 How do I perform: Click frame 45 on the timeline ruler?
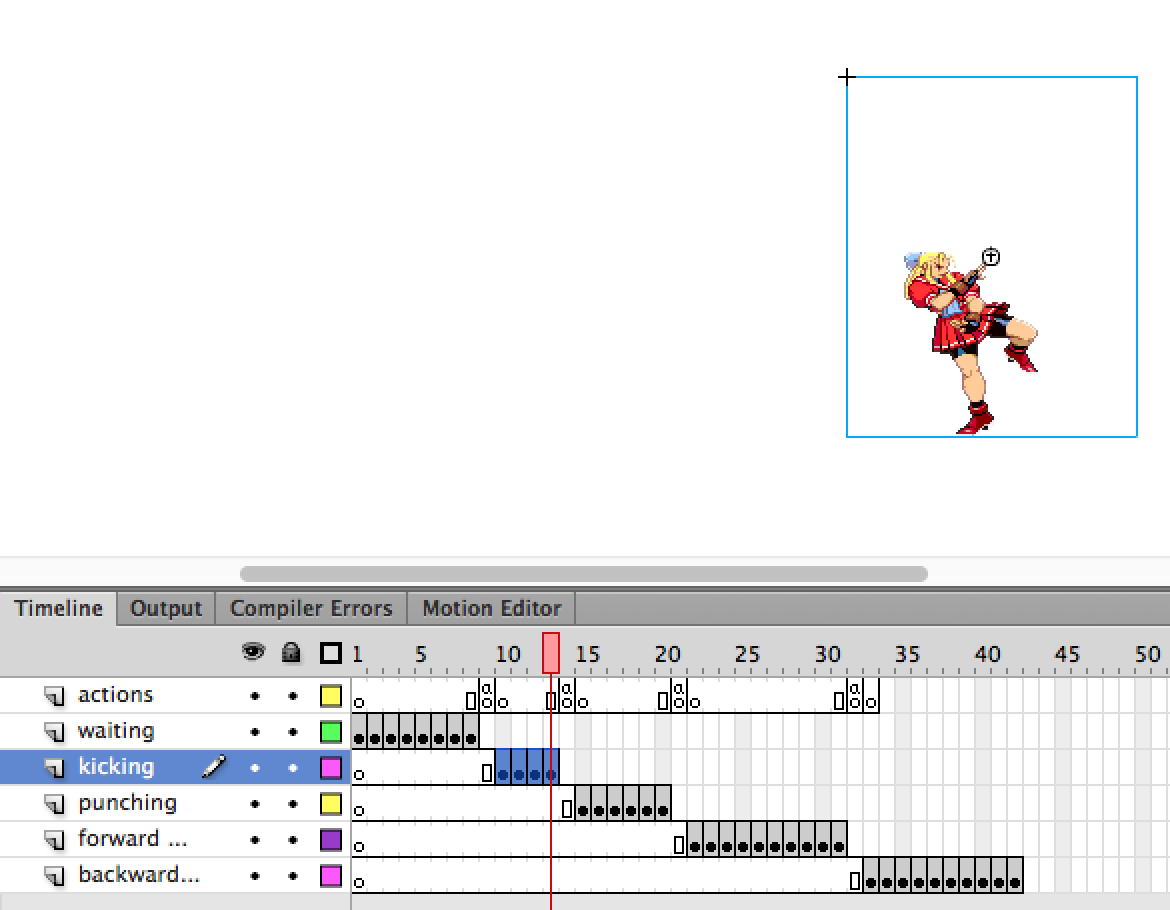click(1067, 654)
